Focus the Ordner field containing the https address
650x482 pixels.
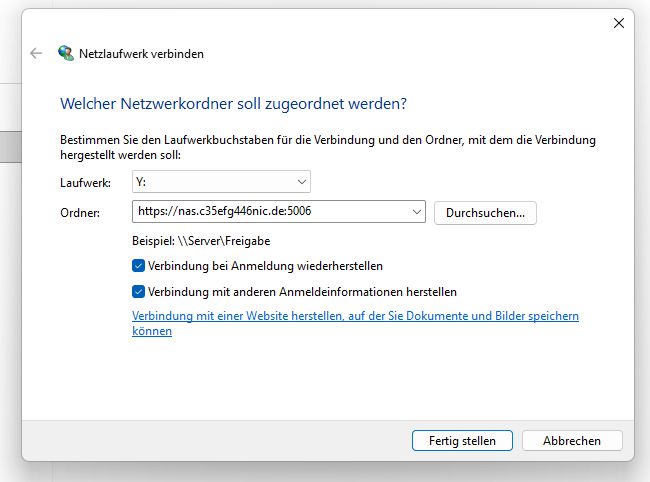tap(279, 212)
